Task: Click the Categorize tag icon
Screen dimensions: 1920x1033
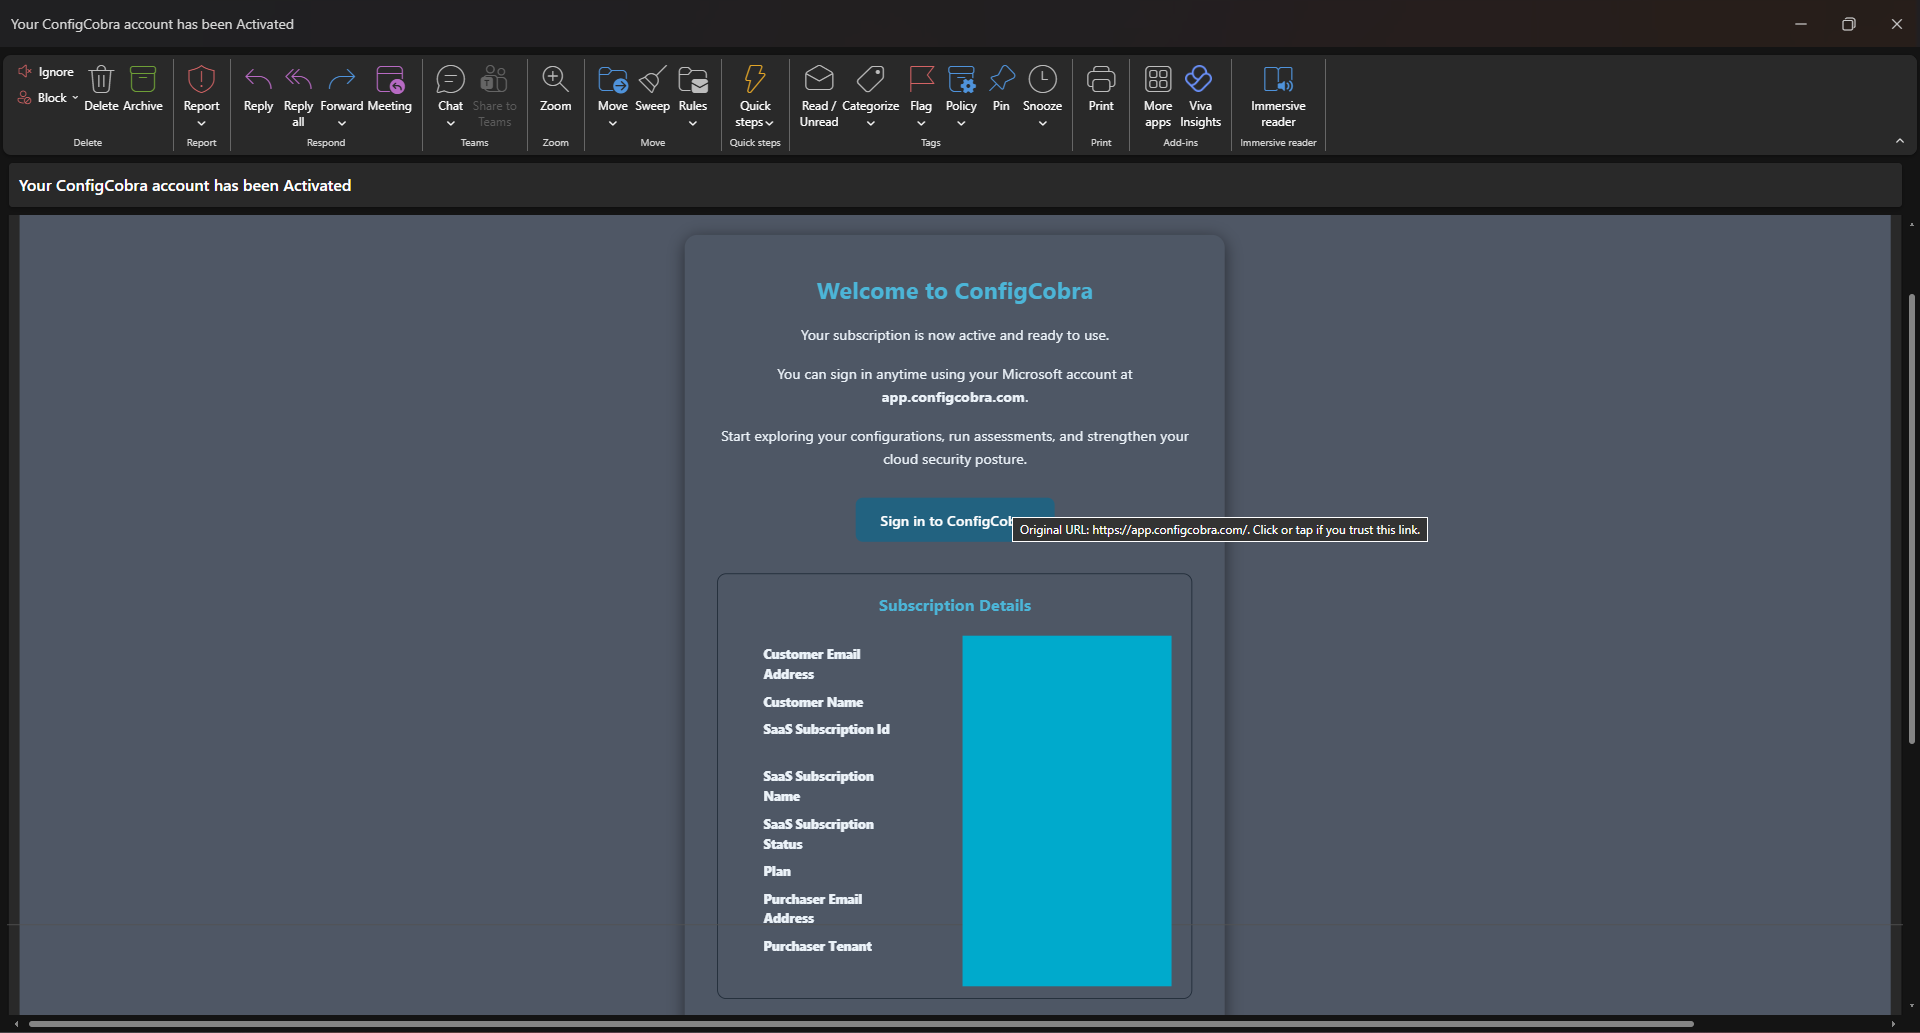Action: coord(870,79)
